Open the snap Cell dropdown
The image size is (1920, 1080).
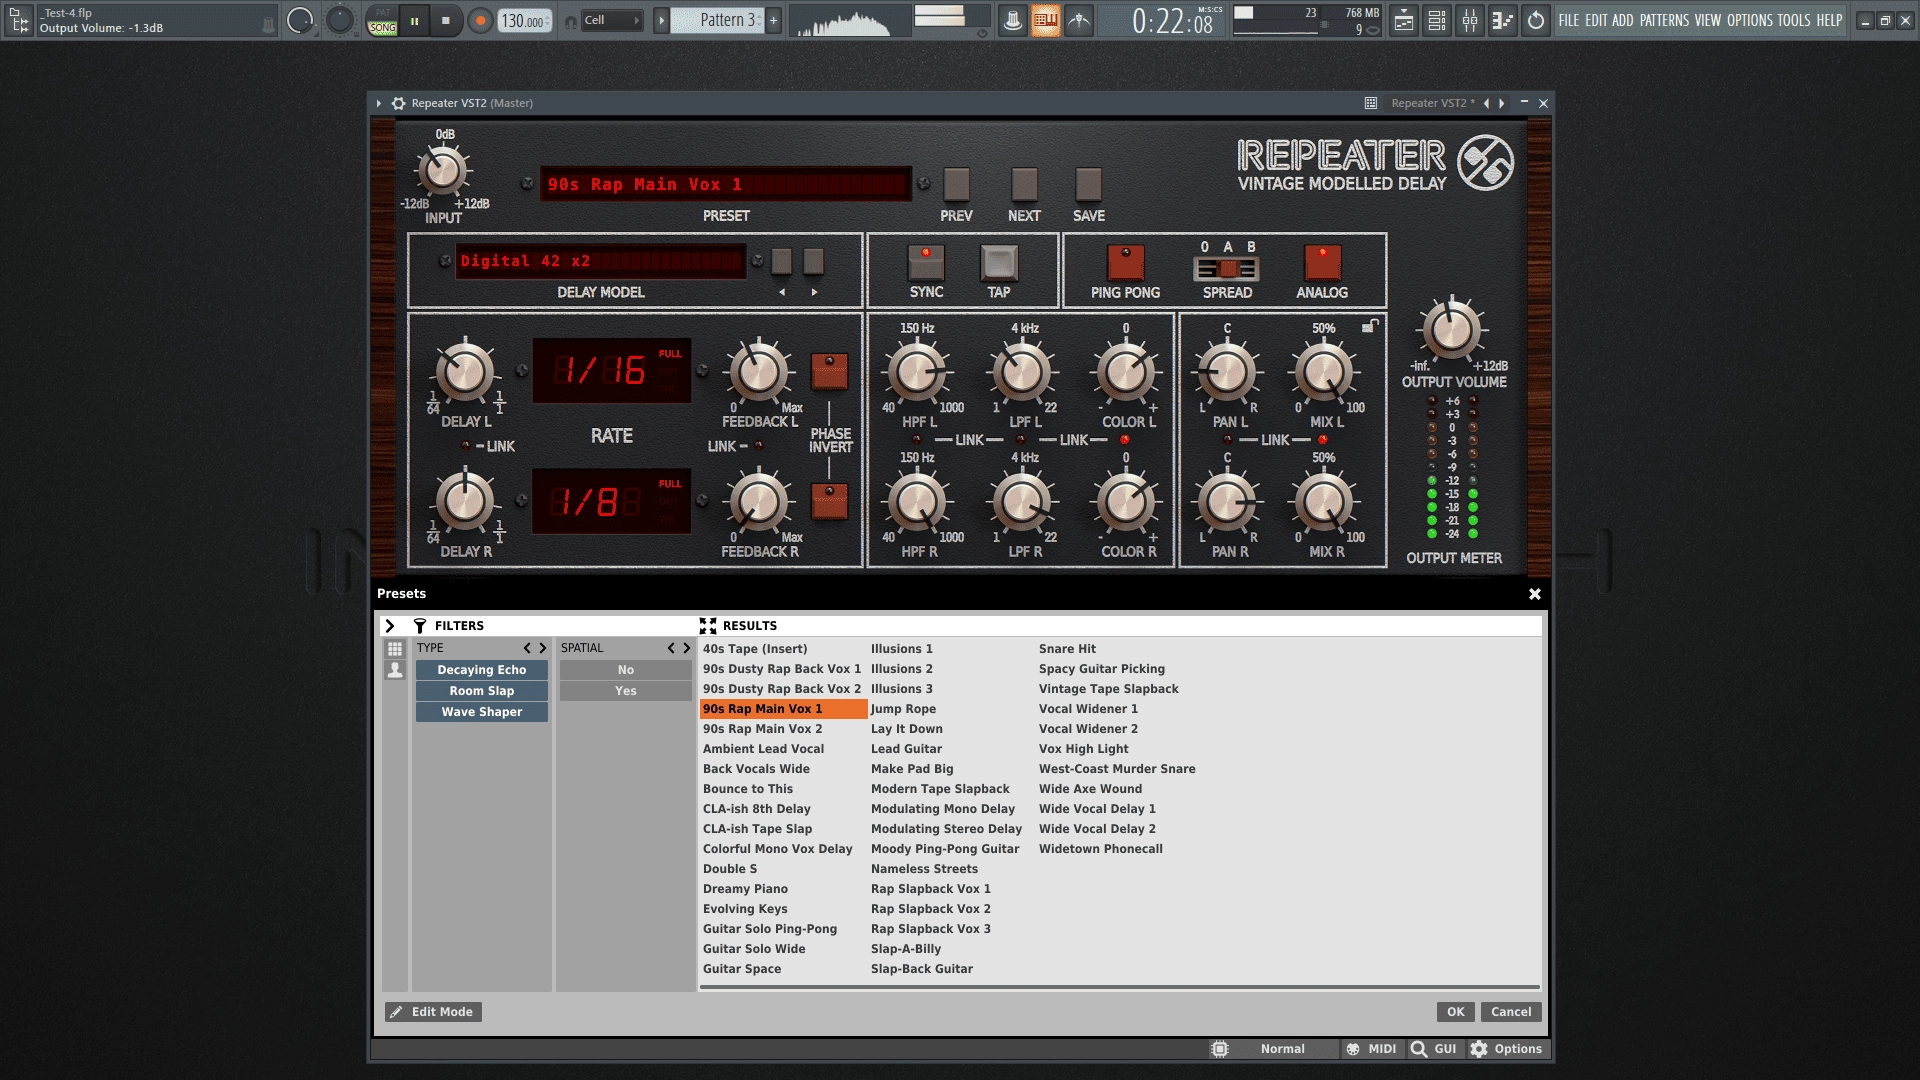pyautogui.click(x=612, y=20)
